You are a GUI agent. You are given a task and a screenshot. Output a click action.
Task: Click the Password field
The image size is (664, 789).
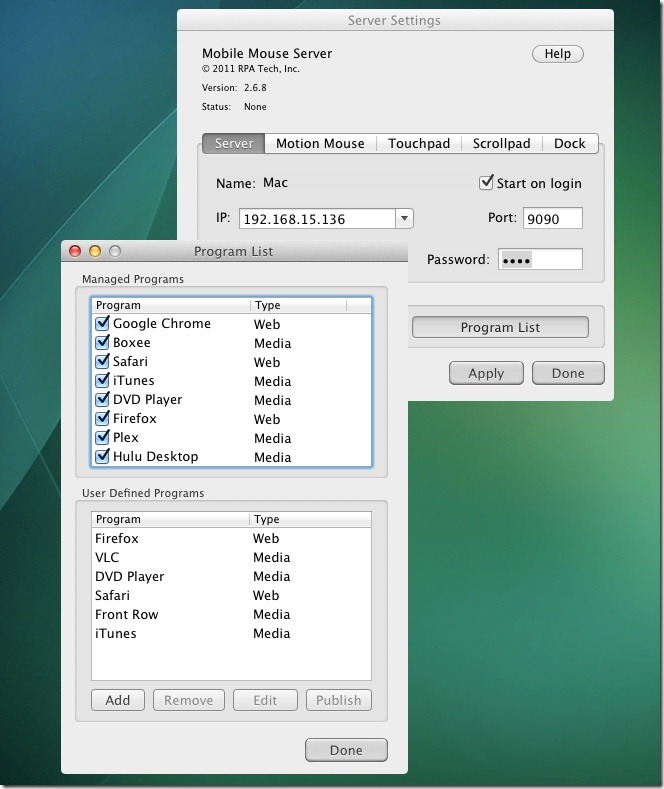pos(540,259)
